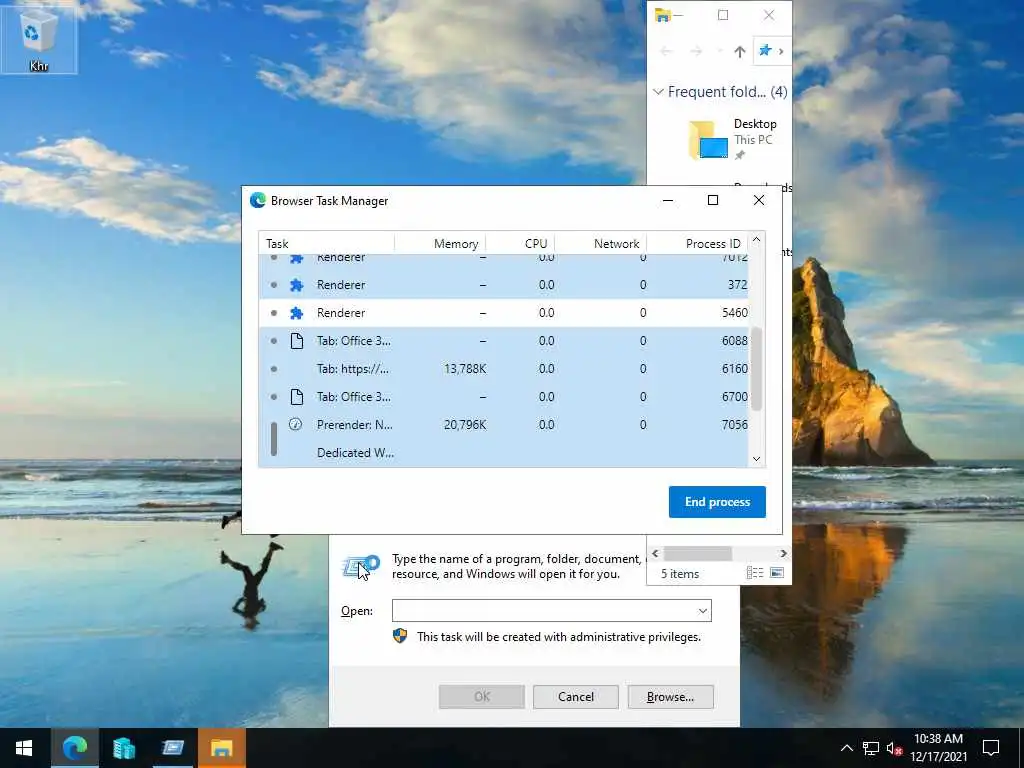Click the File Explorer title bar folder icon

[662, 15]
